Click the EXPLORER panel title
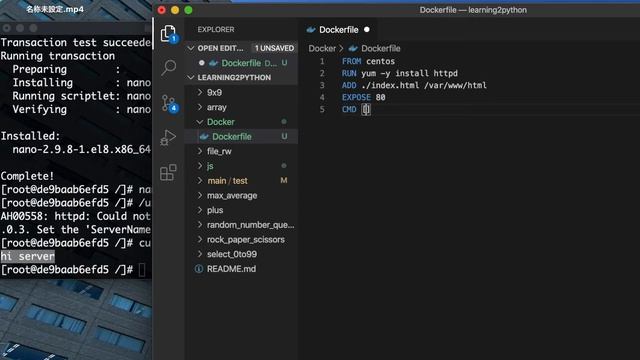The image size is (640, 360). (x=216, y=29)
